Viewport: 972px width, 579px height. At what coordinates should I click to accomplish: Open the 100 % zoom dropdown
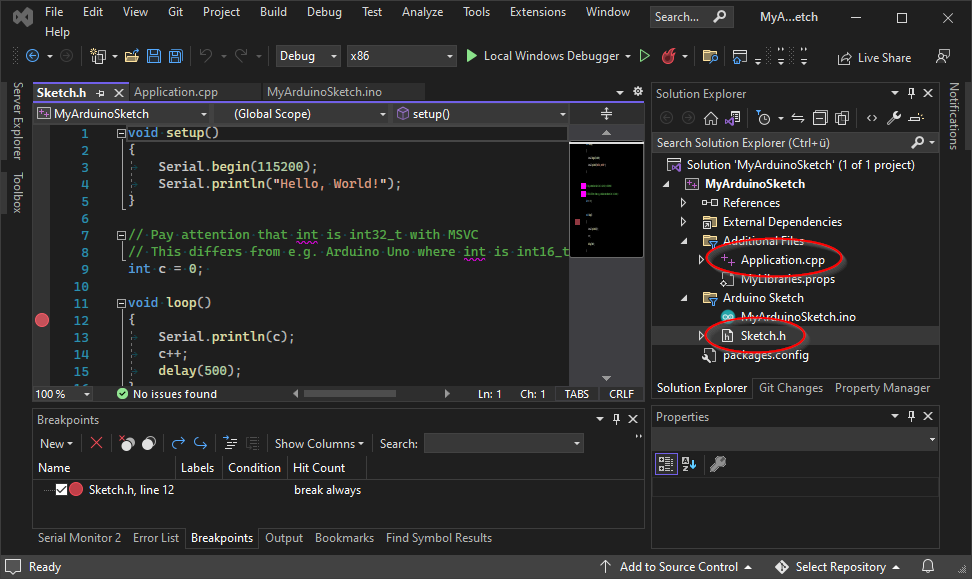(x=63, y=394)
